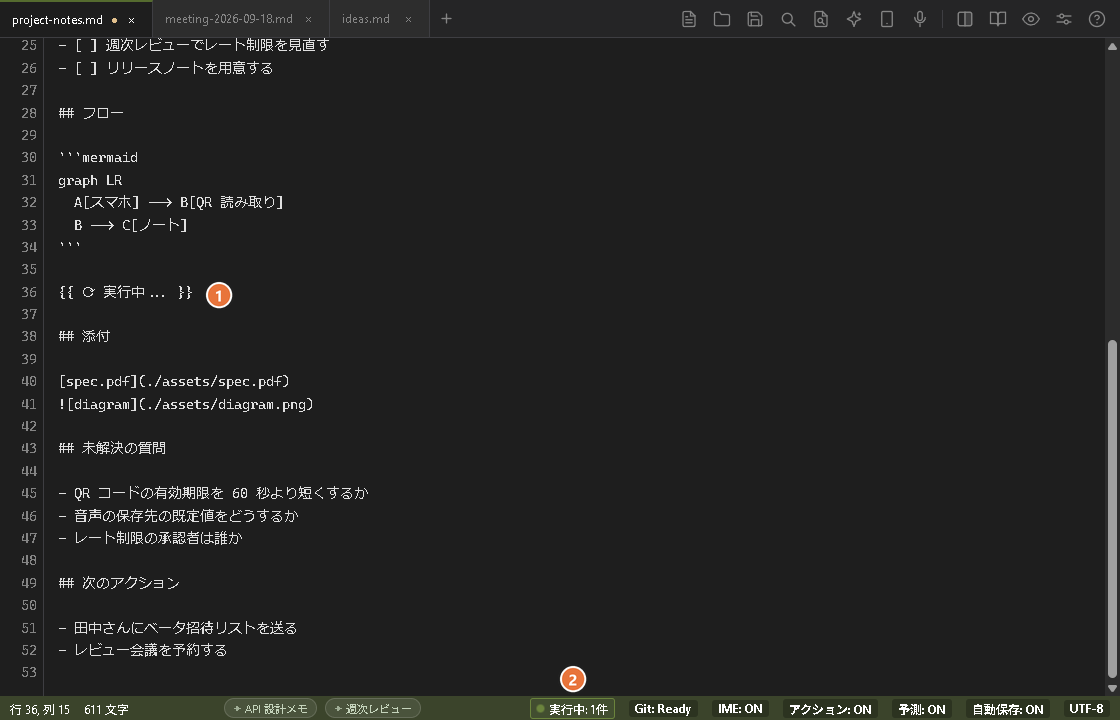
Task: Open search with the magnifier icon
Action: coord(788,19)
